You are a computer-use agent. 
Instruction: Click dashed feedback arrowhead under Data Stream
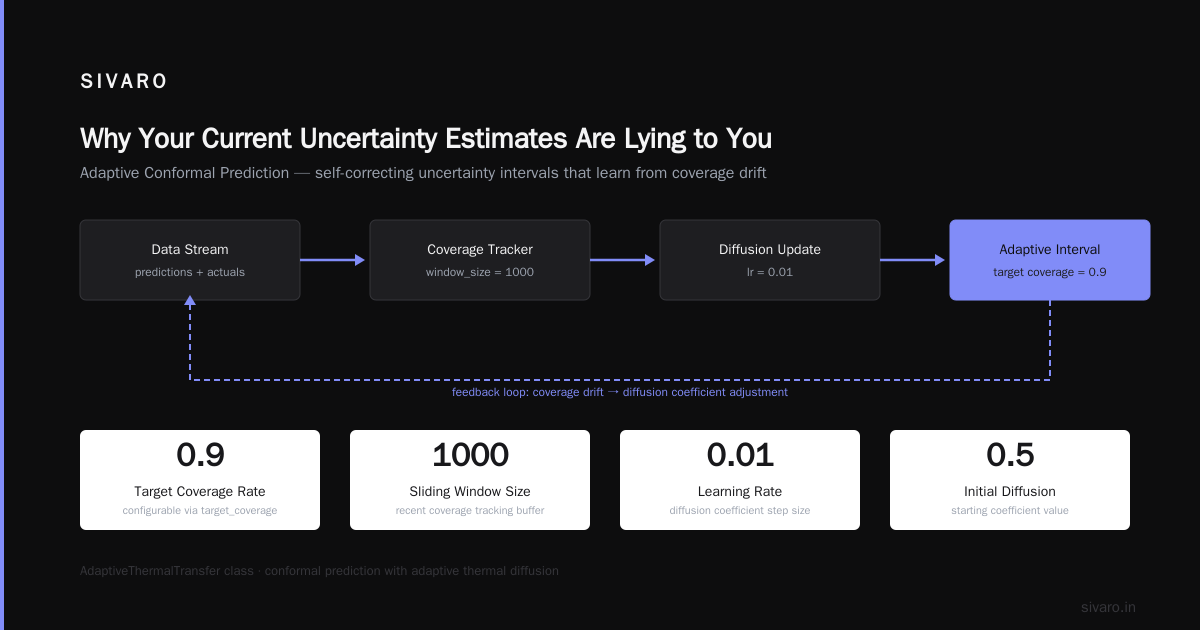click(190, 307)
